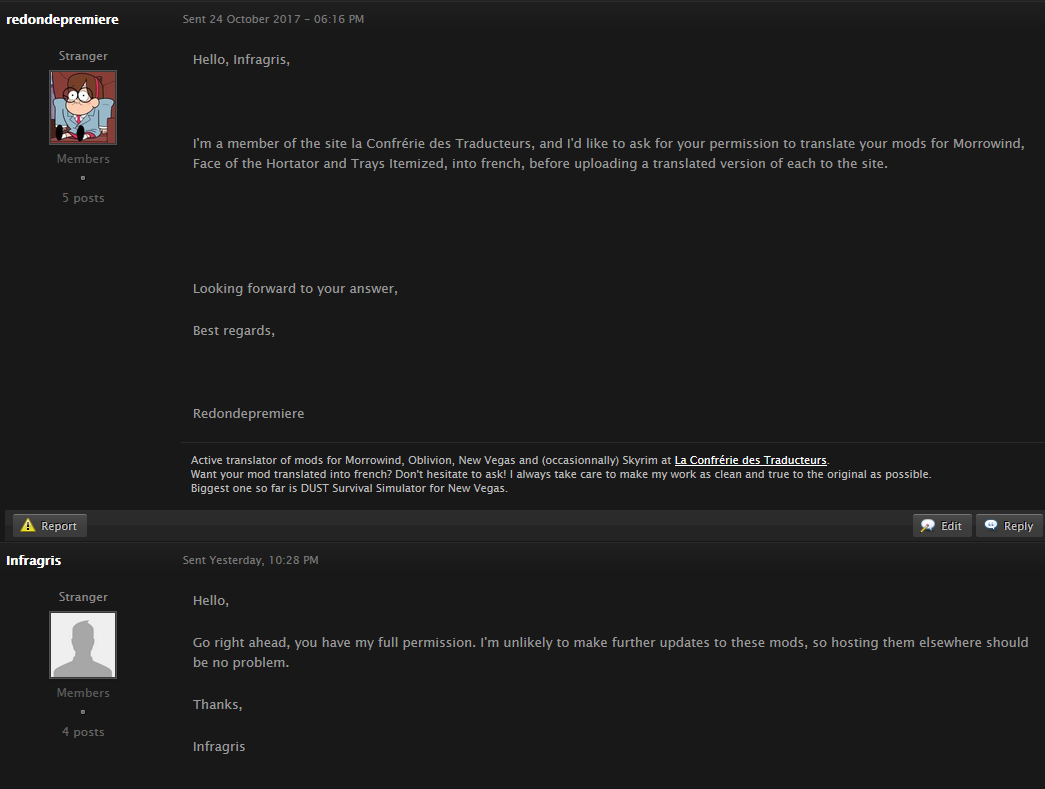Click Stranger rank above redondepremiere's avatar
The height and width of the screenshot is (789, 1045).
tap(83, 56)
